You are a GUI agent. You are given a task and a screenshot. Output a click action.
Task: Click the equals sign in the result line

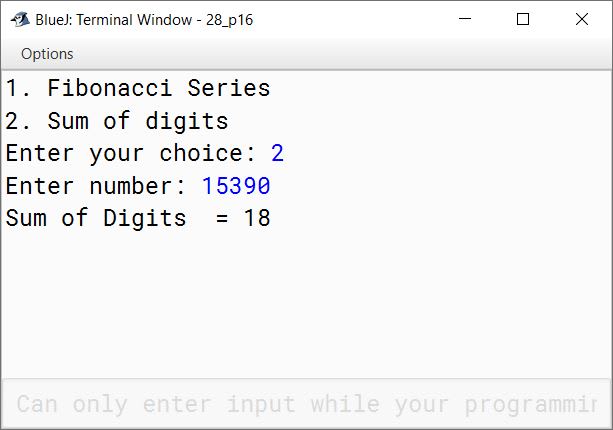(x=222, y=219)
